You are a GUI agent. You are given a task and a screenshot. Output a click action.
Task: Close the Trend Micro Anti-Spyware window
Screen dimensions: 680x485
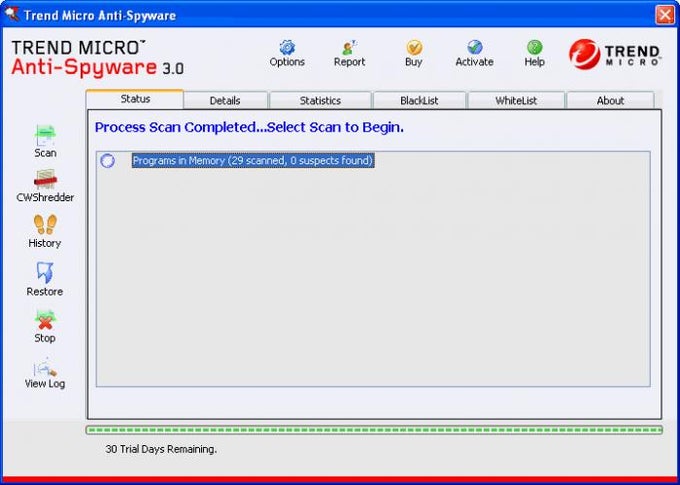665,15
